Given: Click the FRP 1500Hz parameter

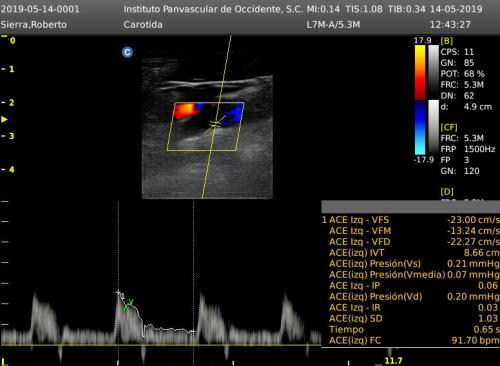Looking at the screenshot, I should click(468, 149).
